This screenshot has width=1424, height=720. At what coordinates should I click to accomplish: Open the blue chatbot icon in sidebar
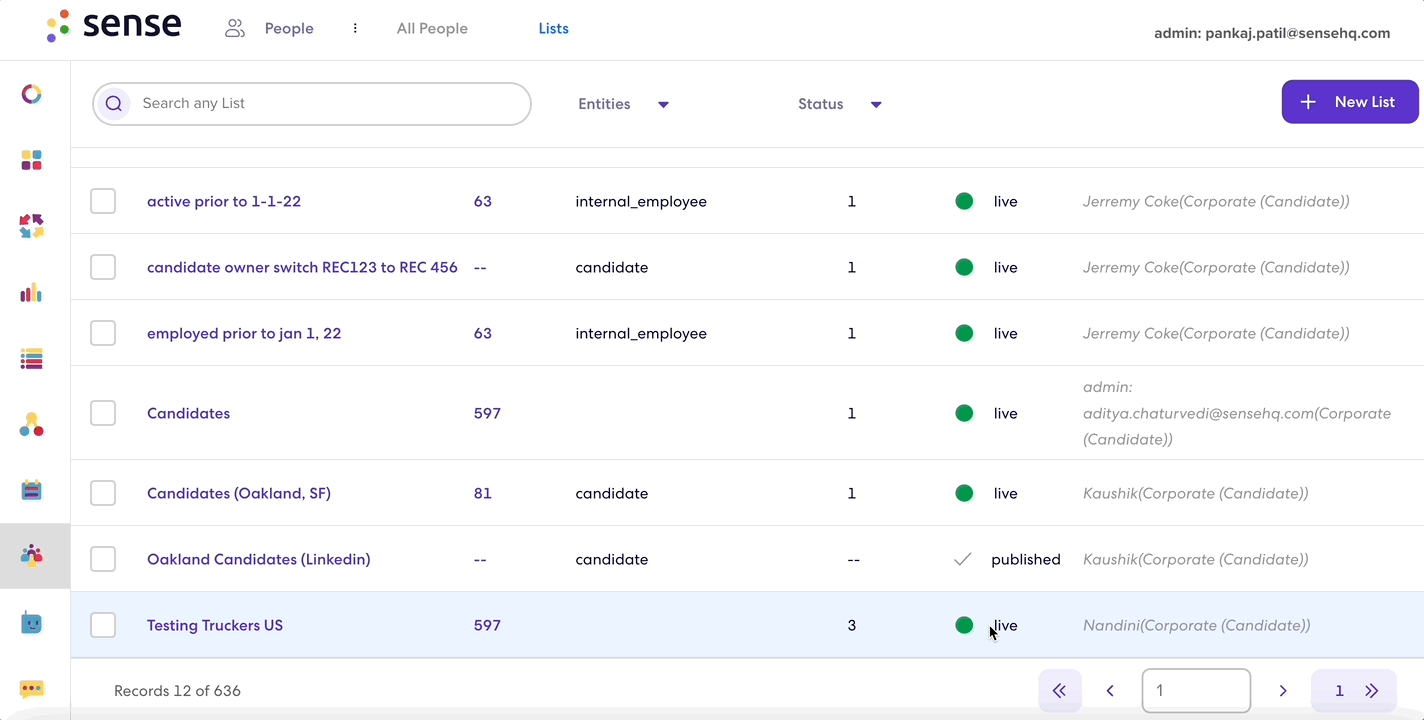(32, 623)
